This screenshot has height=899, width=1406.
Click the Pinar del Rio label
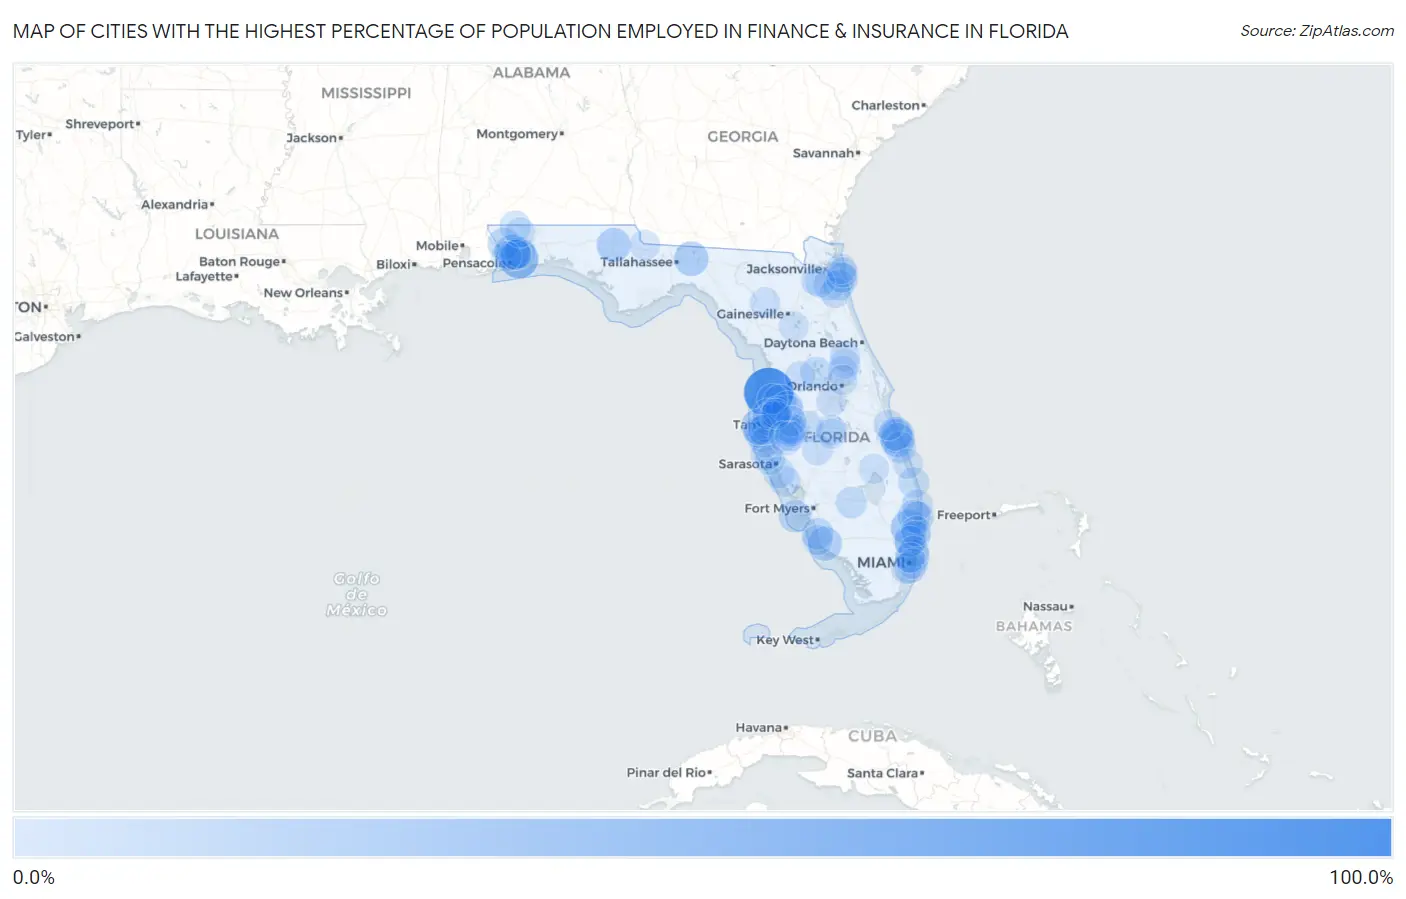coord(667,773)
